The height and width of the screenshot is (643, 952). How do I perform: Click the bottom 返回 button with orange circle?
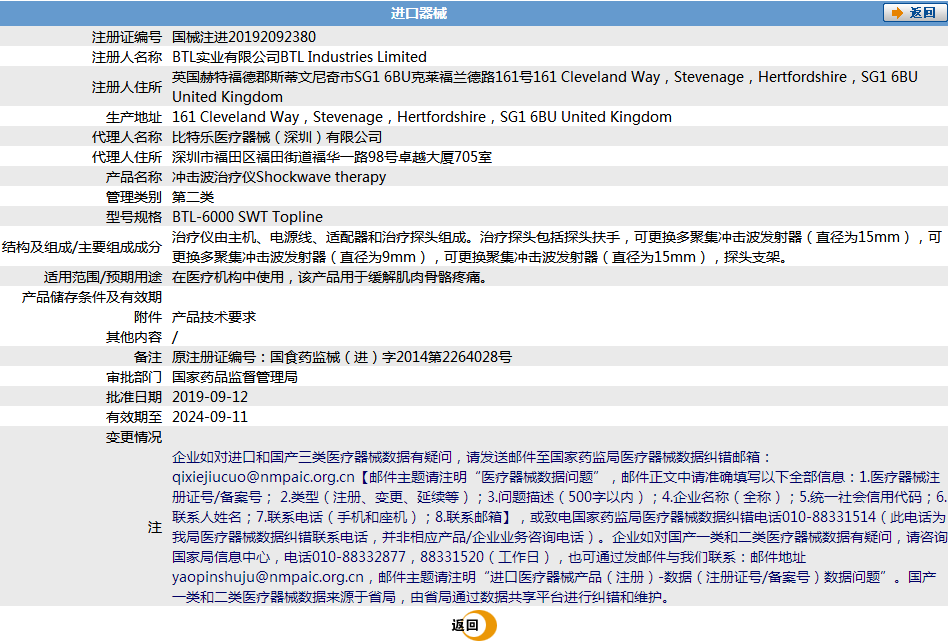click(x=474, y=625)
